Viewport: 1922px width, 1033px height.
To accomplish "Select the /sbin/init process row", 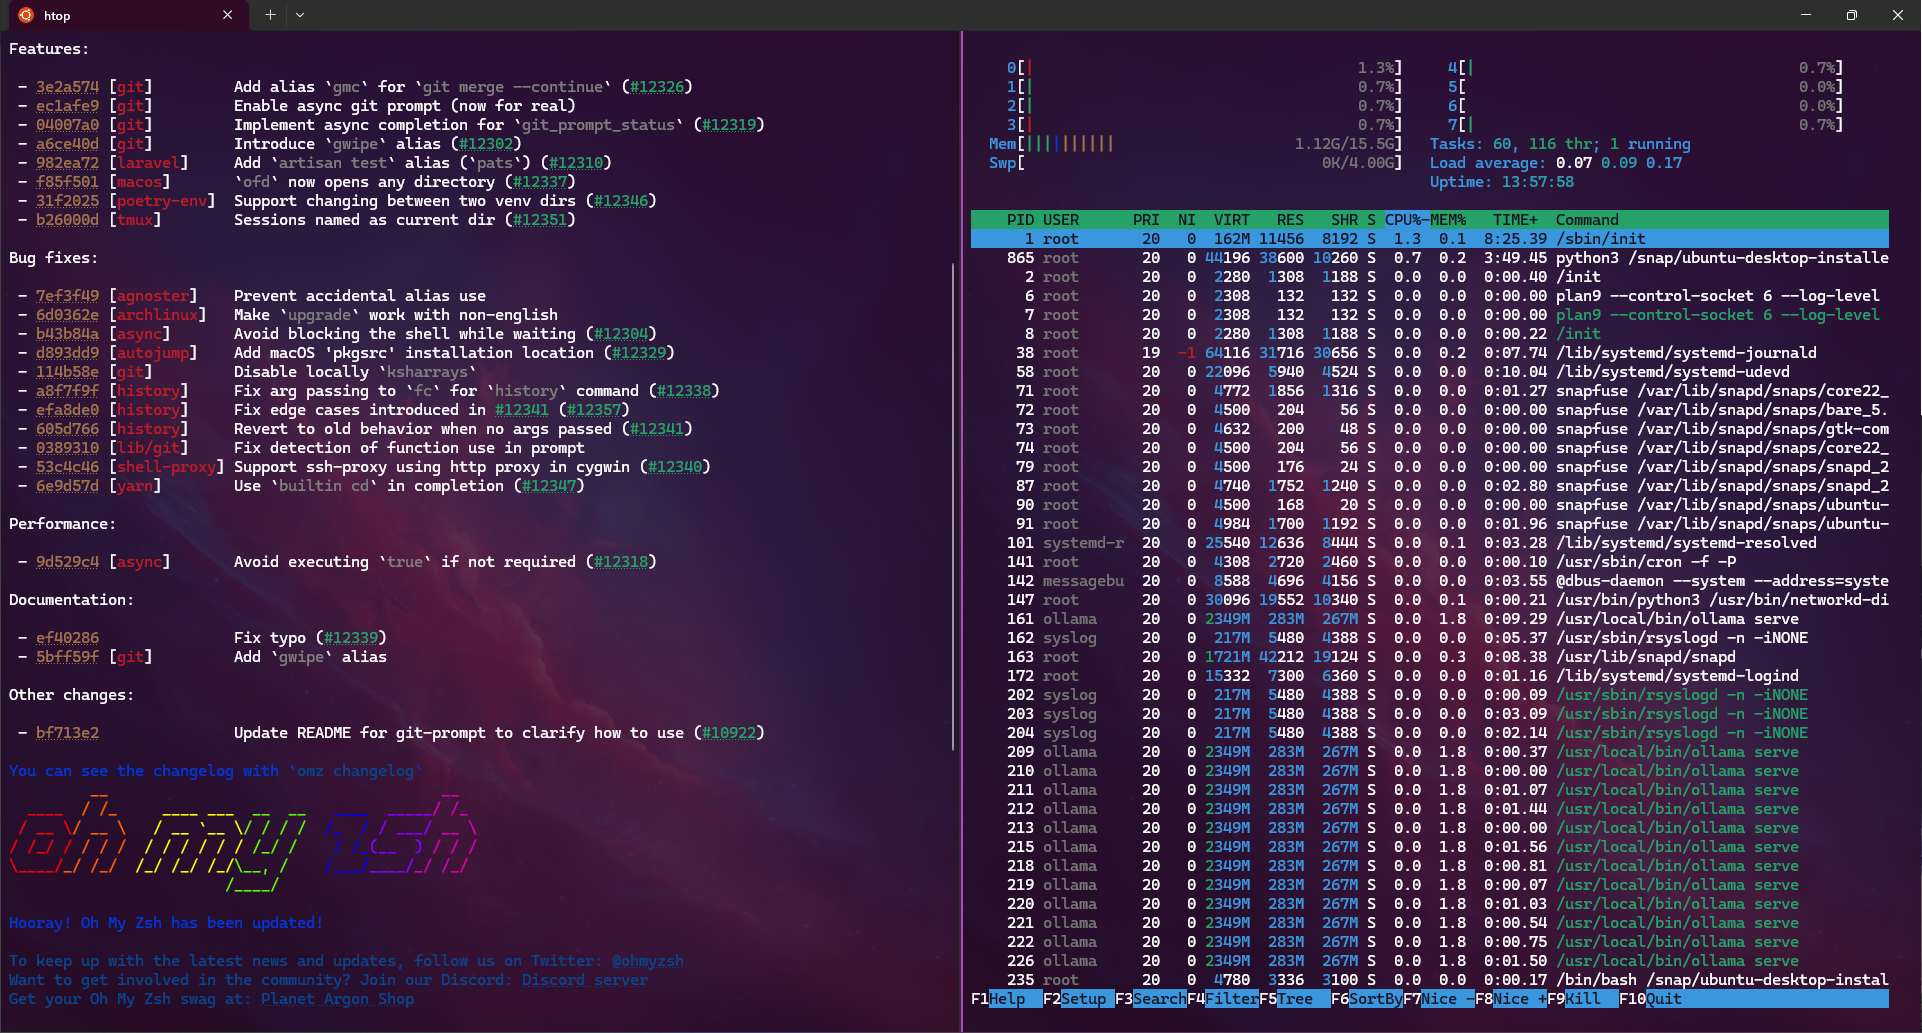I will click(1429, 239).
